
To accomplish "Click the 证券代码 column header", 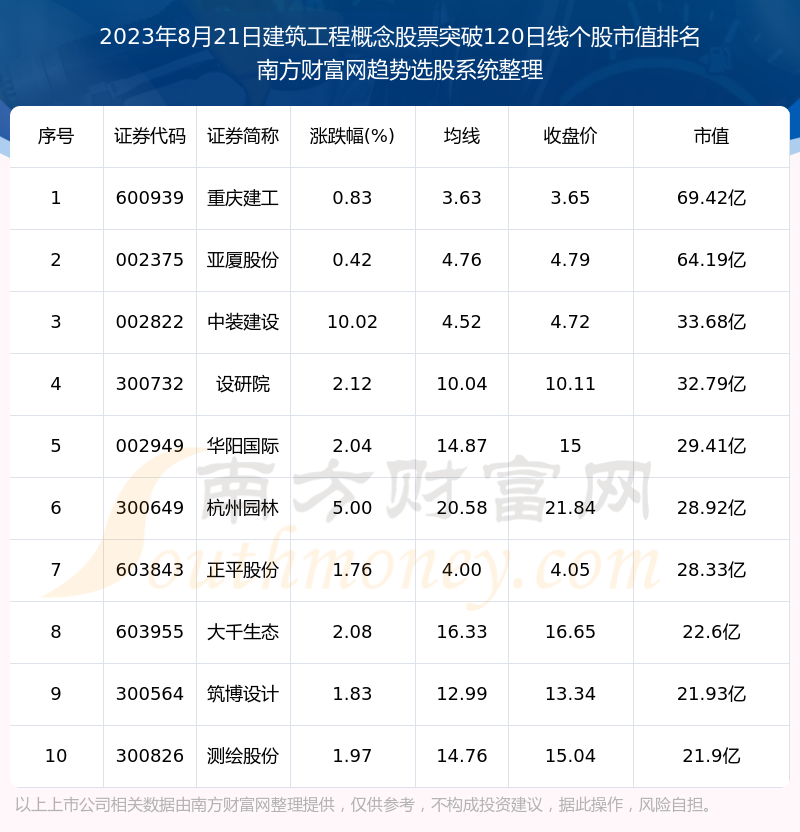I will tap(150, 136).
